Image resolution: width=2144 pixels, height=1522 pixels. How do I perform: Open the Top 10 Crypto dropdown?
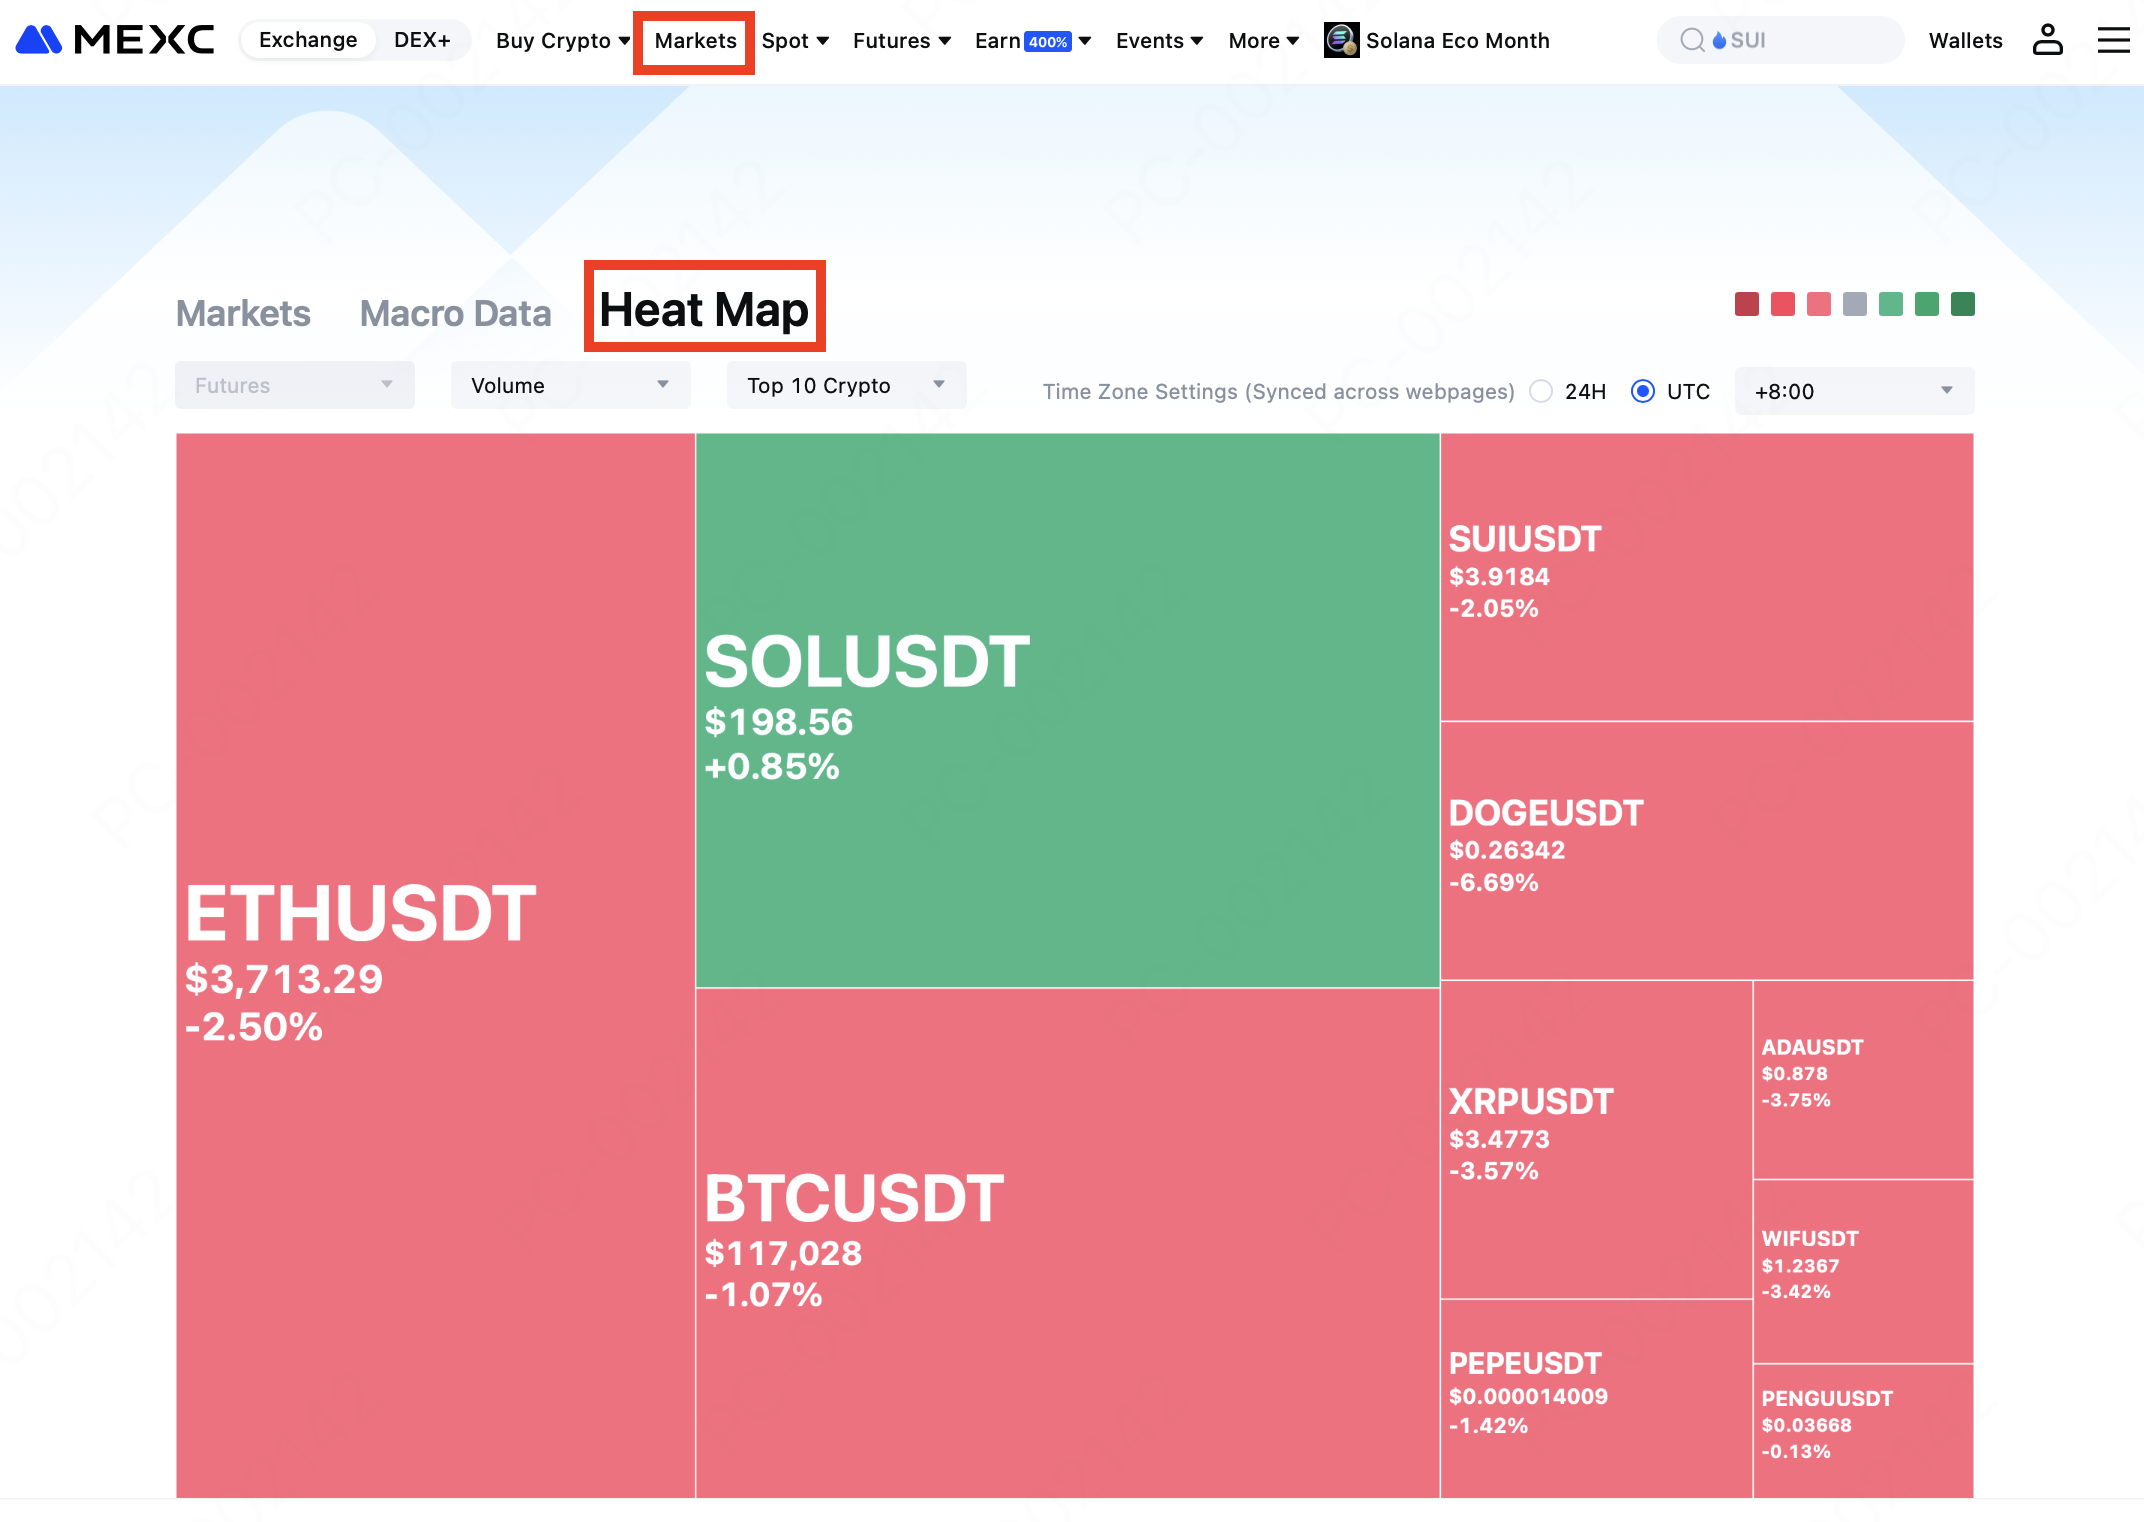846,385
